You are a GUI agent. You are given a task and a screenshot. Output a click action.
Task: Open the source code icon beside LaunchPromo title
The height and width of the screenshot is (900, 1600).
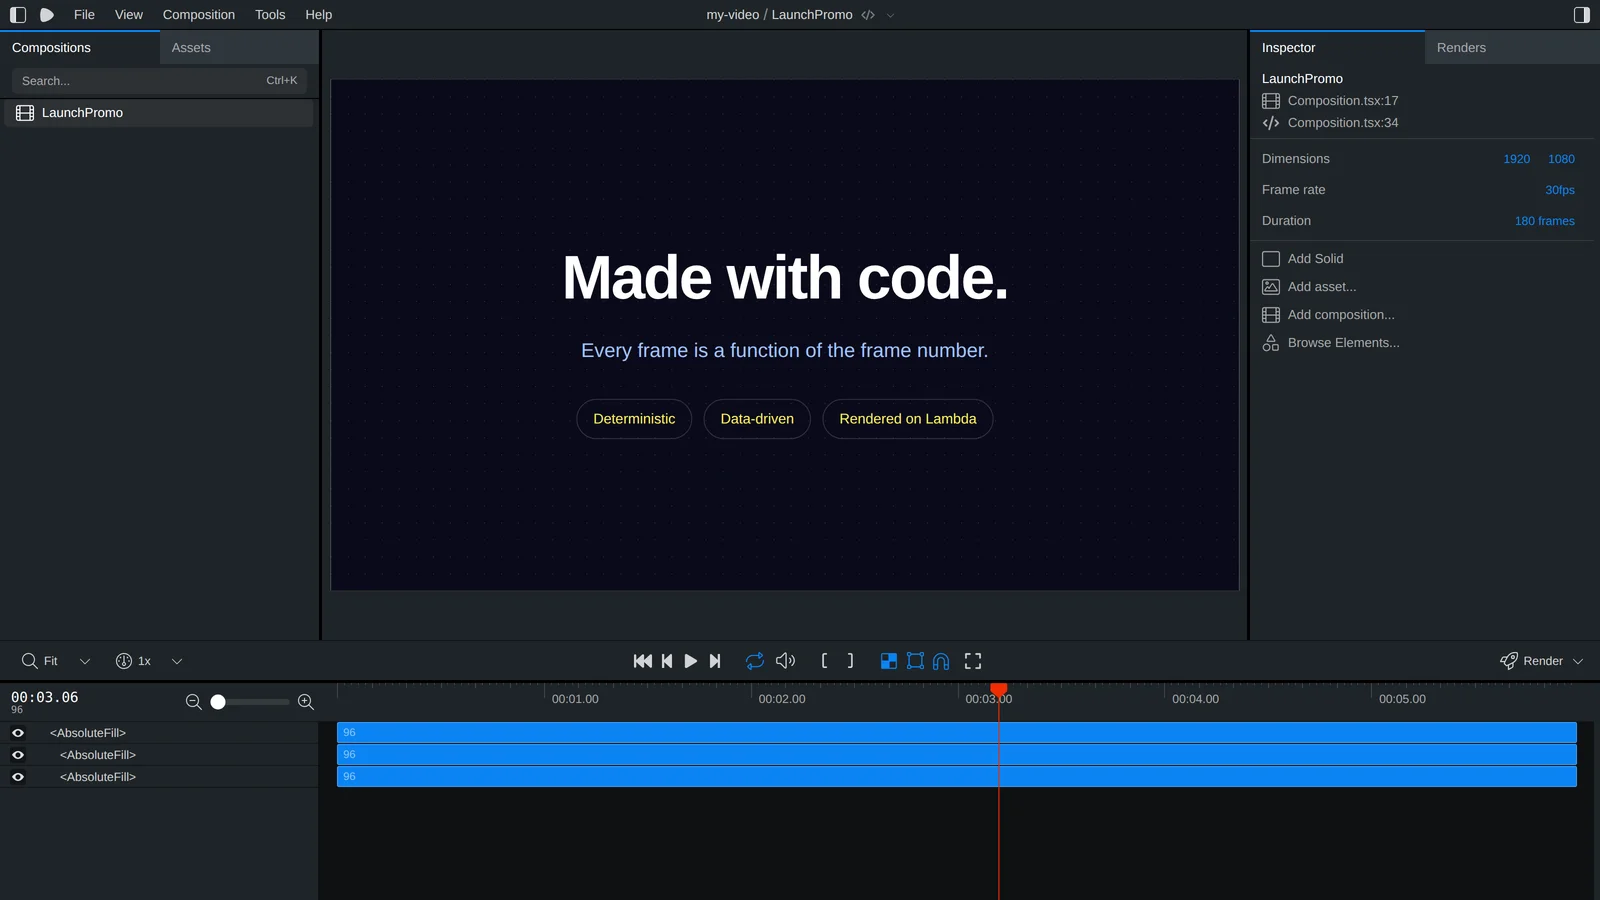(x=868, y=15)
